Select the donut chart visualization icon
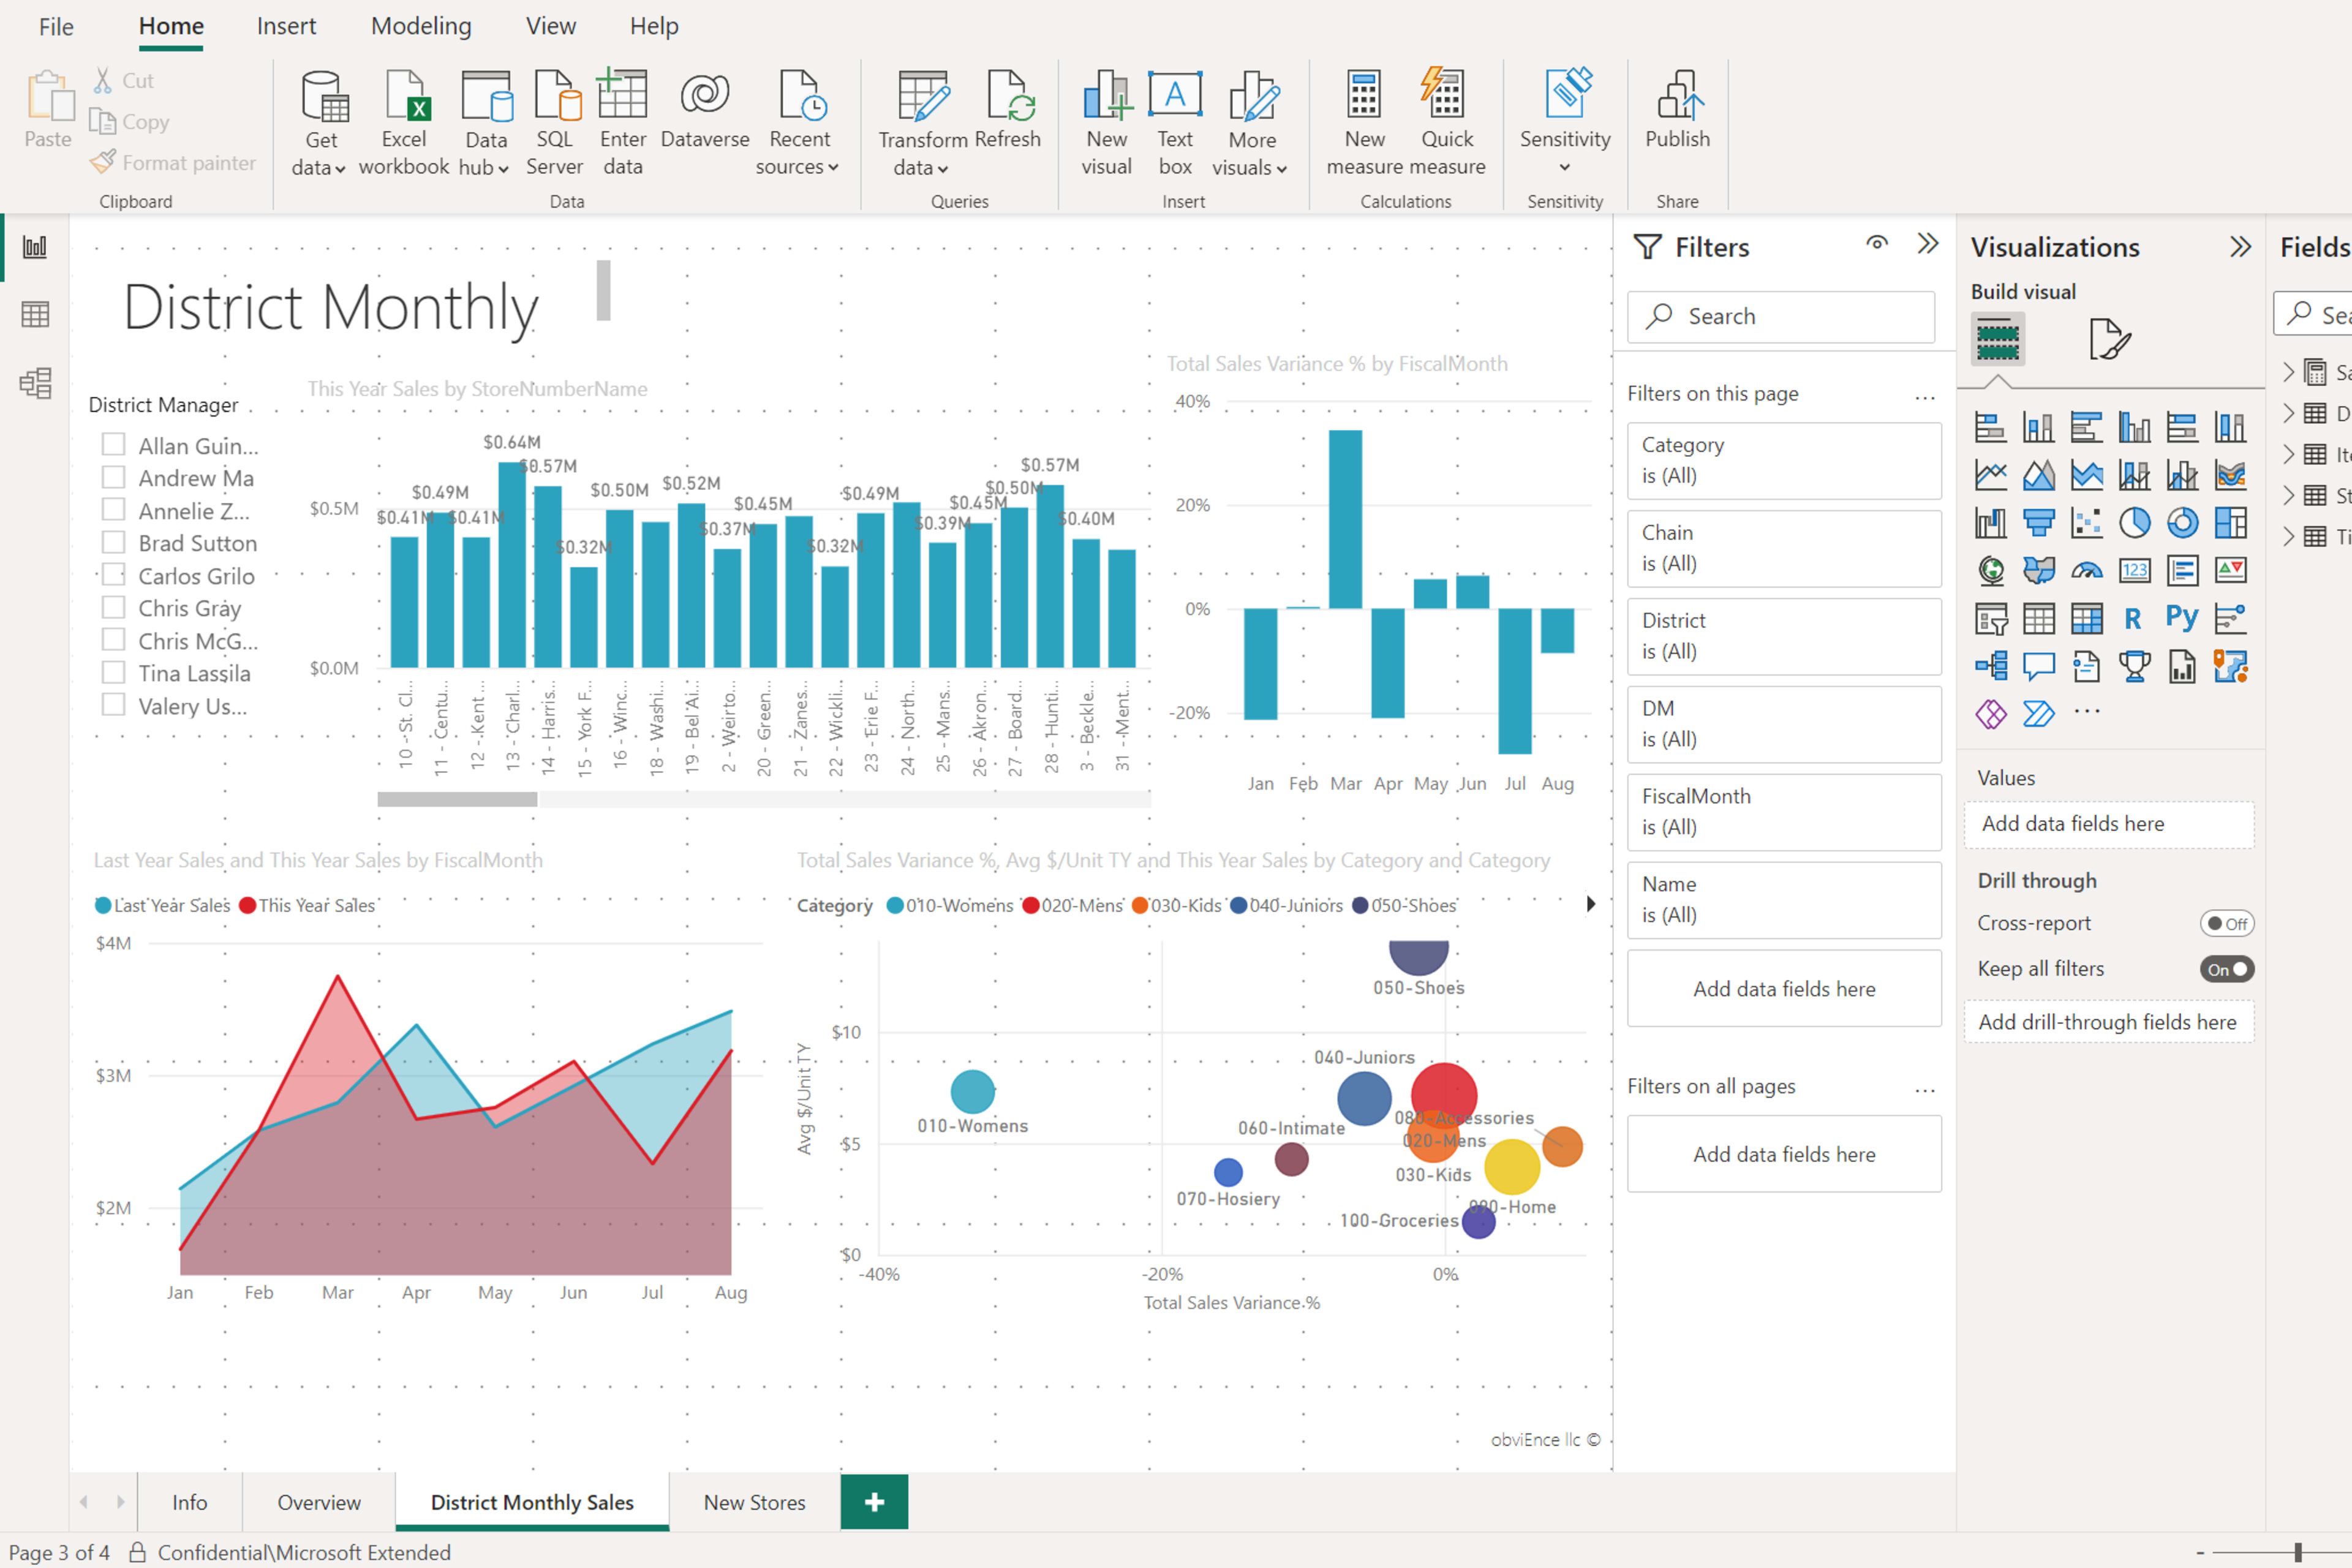 2182,522
